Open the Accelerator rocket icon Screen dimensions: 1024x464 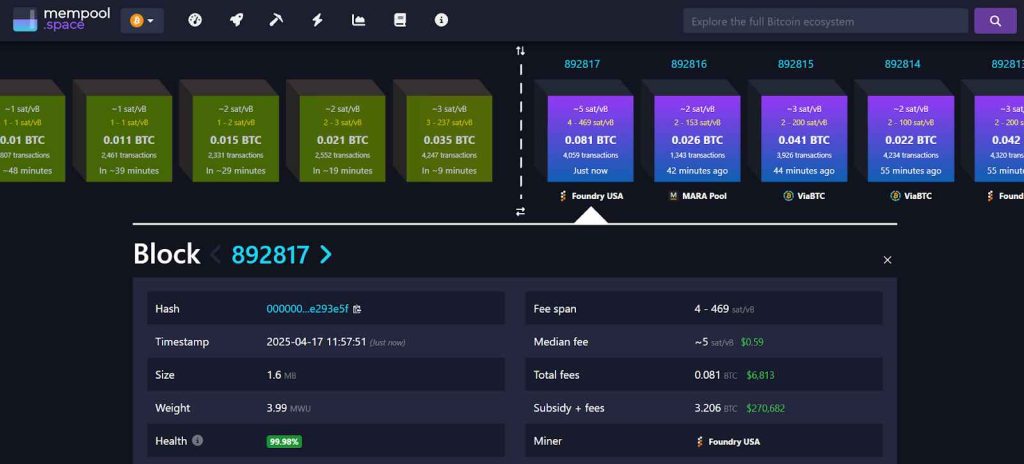tap(236, 20)
